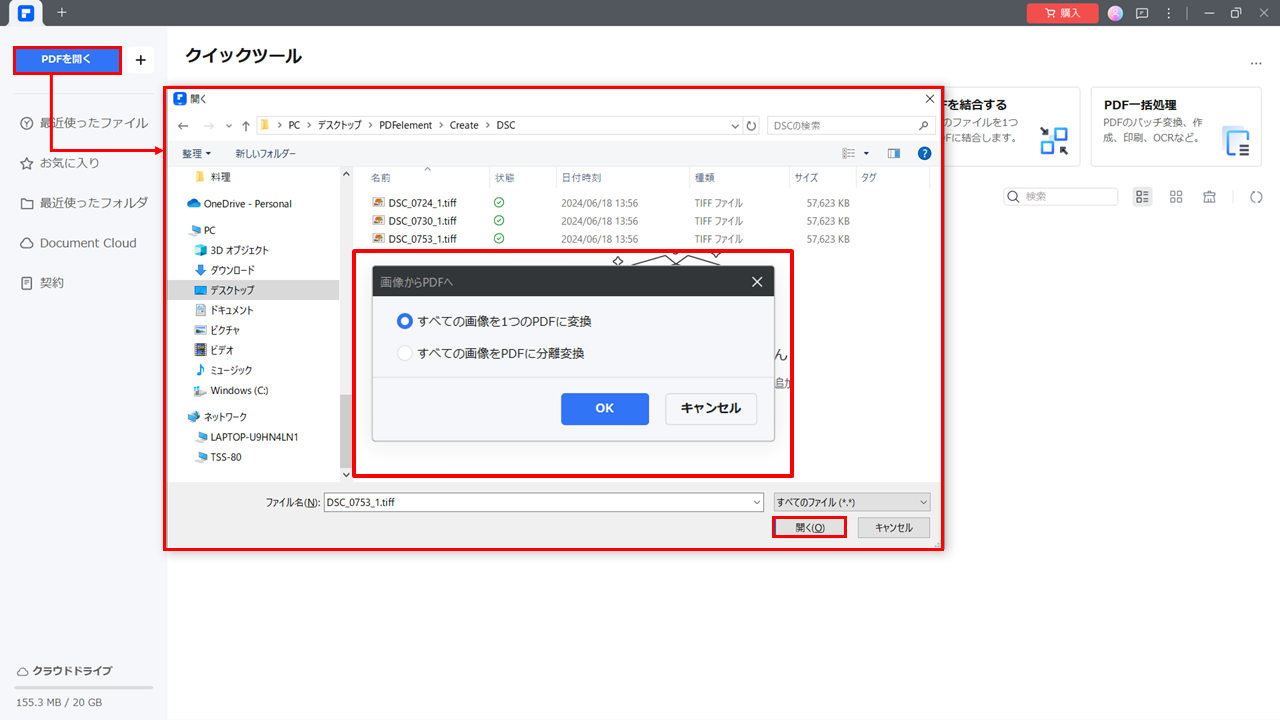Click Back arrow in open dialog
Screen dimensions: 1280x720
(183, 126)
